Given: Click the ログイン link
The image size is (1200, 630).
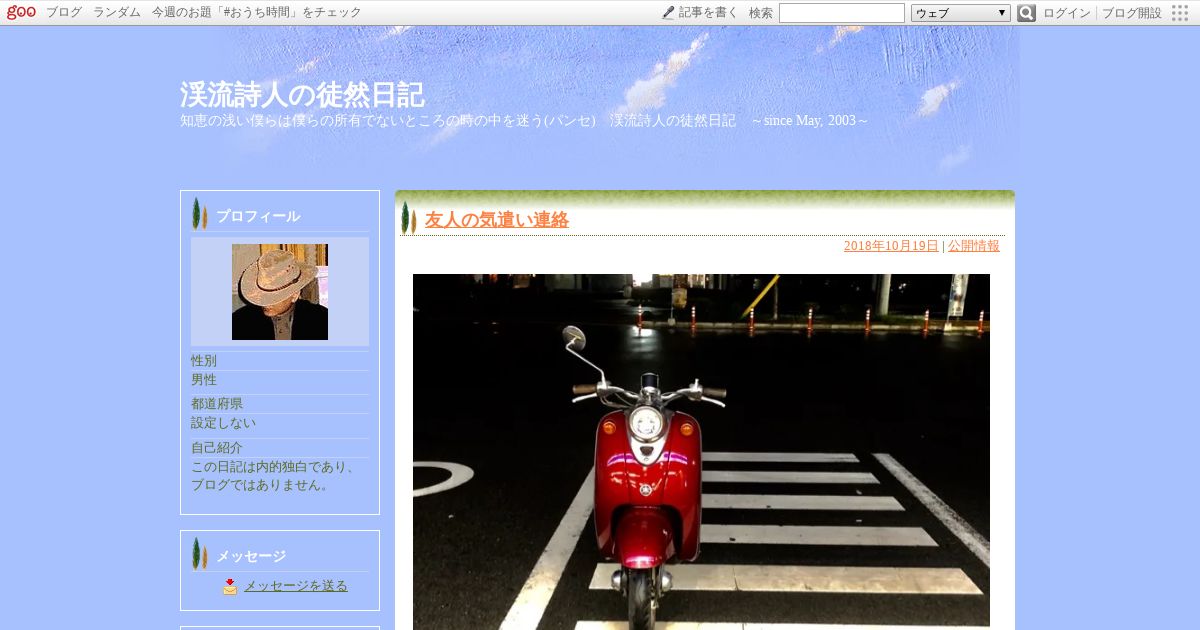Looking at the screenshot, I should pos(1067,13).
